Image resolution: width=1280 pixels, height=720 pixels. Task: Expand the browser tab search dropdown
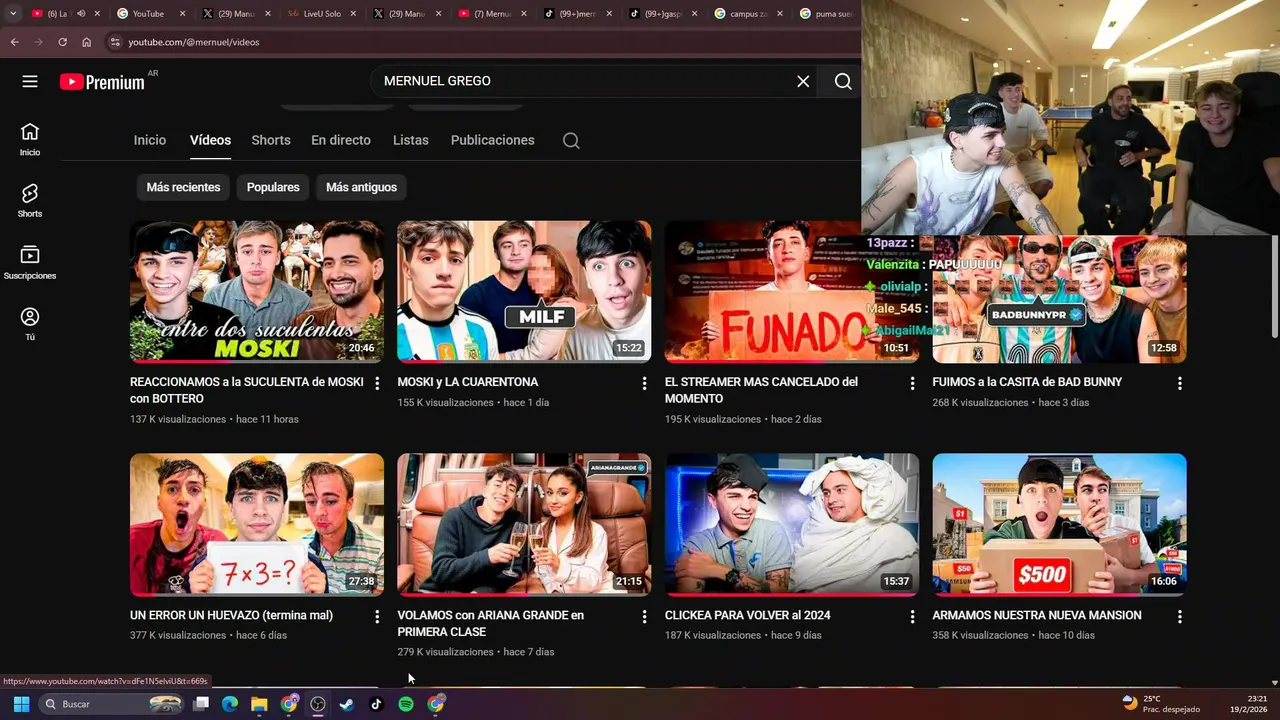point(12,14)
